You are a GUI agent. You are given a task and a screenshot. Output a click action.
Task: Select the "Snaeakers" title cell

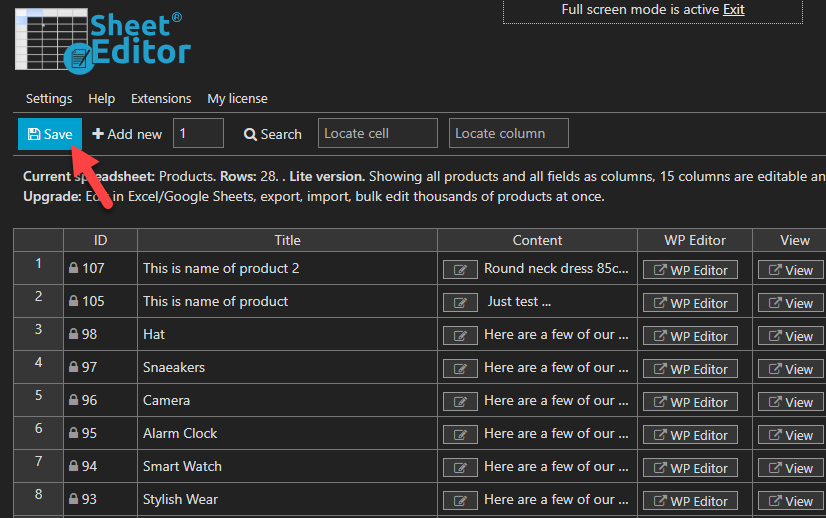[x=287, y=367]
